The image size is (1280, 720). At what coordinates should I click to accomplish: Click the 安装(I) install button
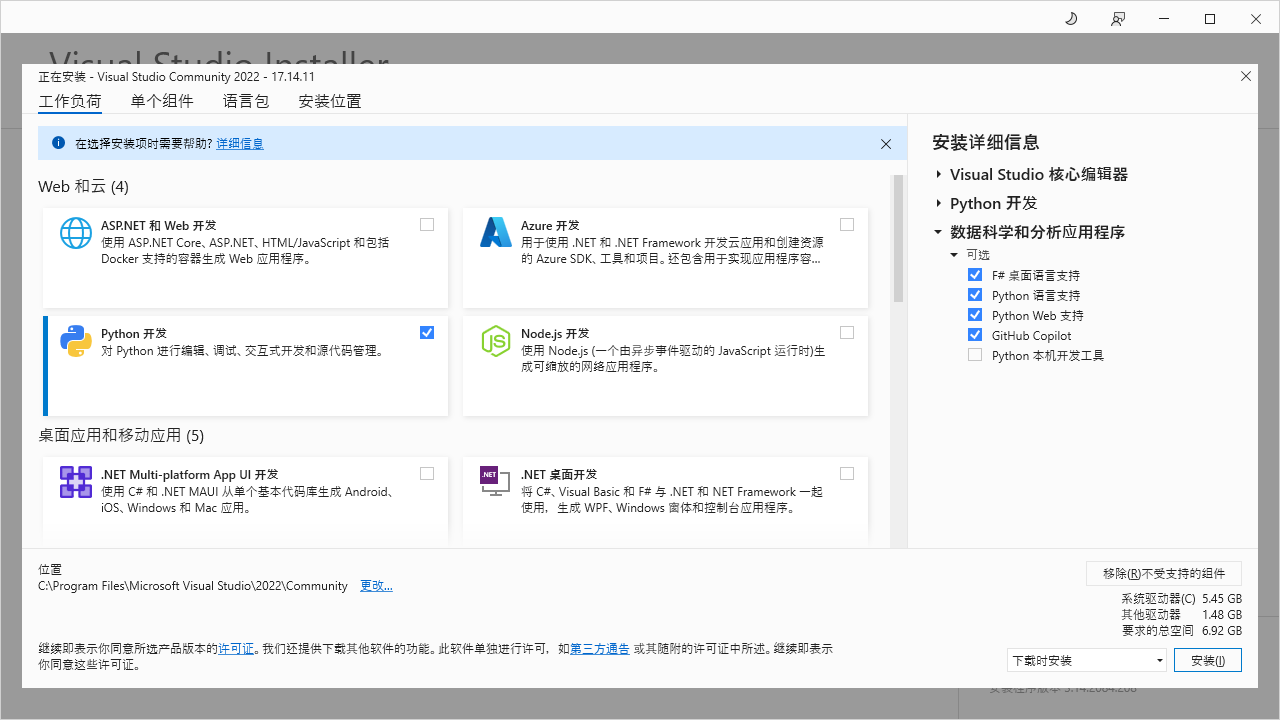1208,660
